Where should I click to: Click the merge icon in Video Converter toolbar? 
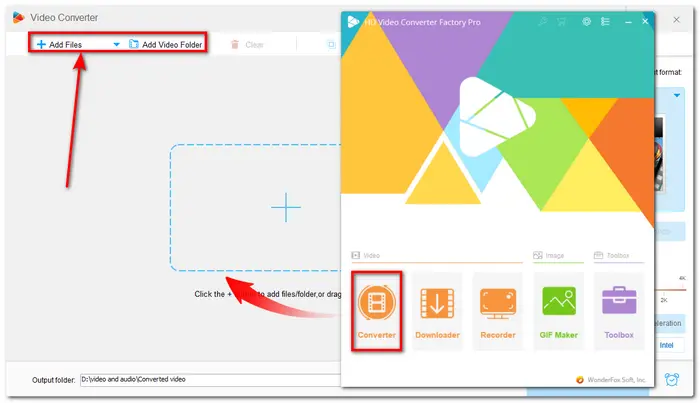point(331,44)
